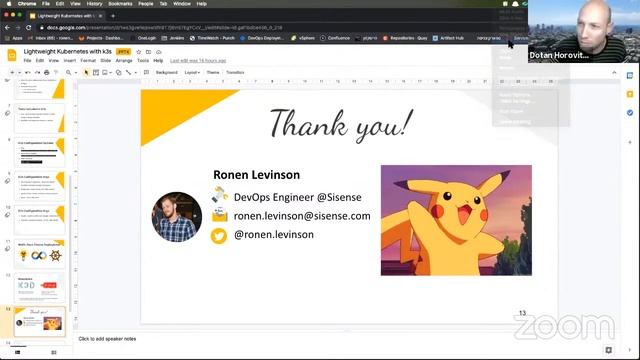Viewport: 640px width, 360px height.
Task: Check the cloud document status icon
Action: pyautogui.click(x=159, y=52)
